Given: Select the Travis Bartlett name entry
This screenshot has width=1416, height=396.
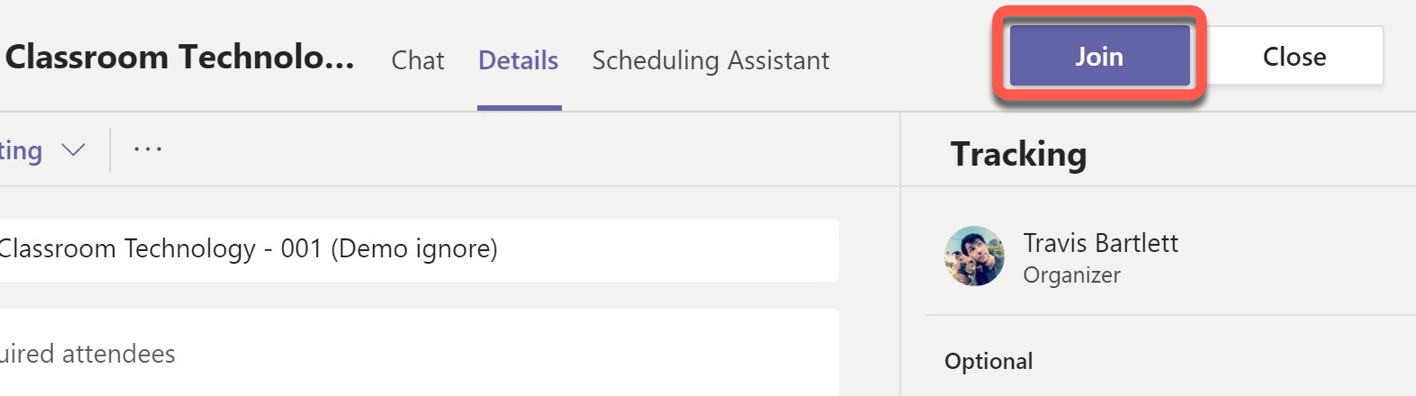Looking at the screenshot, I should coord(1100,243).
